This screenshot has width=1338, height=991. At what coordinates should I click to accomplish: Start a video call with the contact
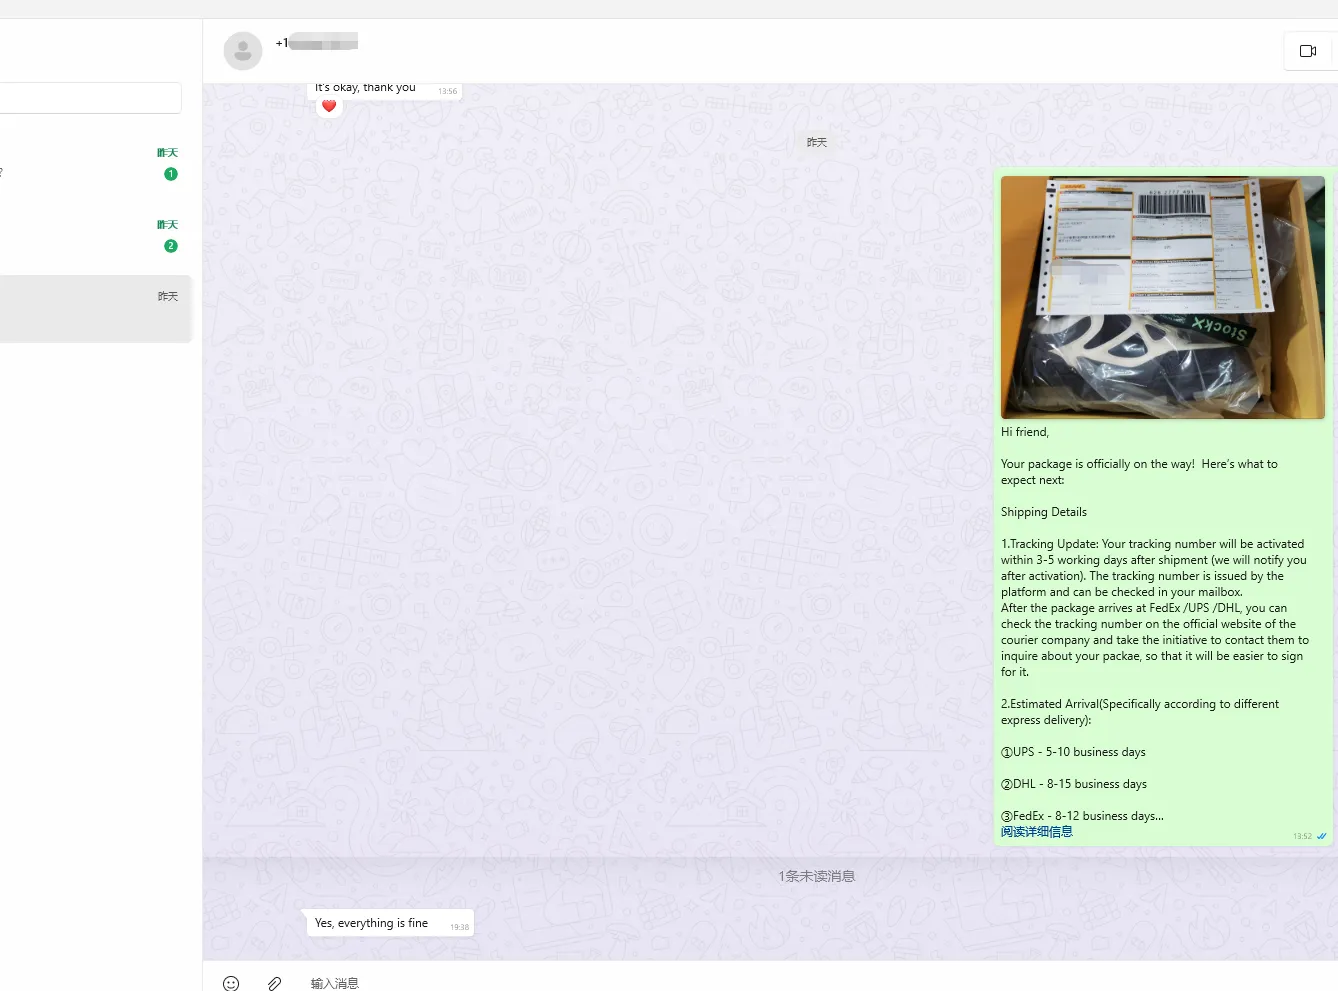pos(1307,51)
